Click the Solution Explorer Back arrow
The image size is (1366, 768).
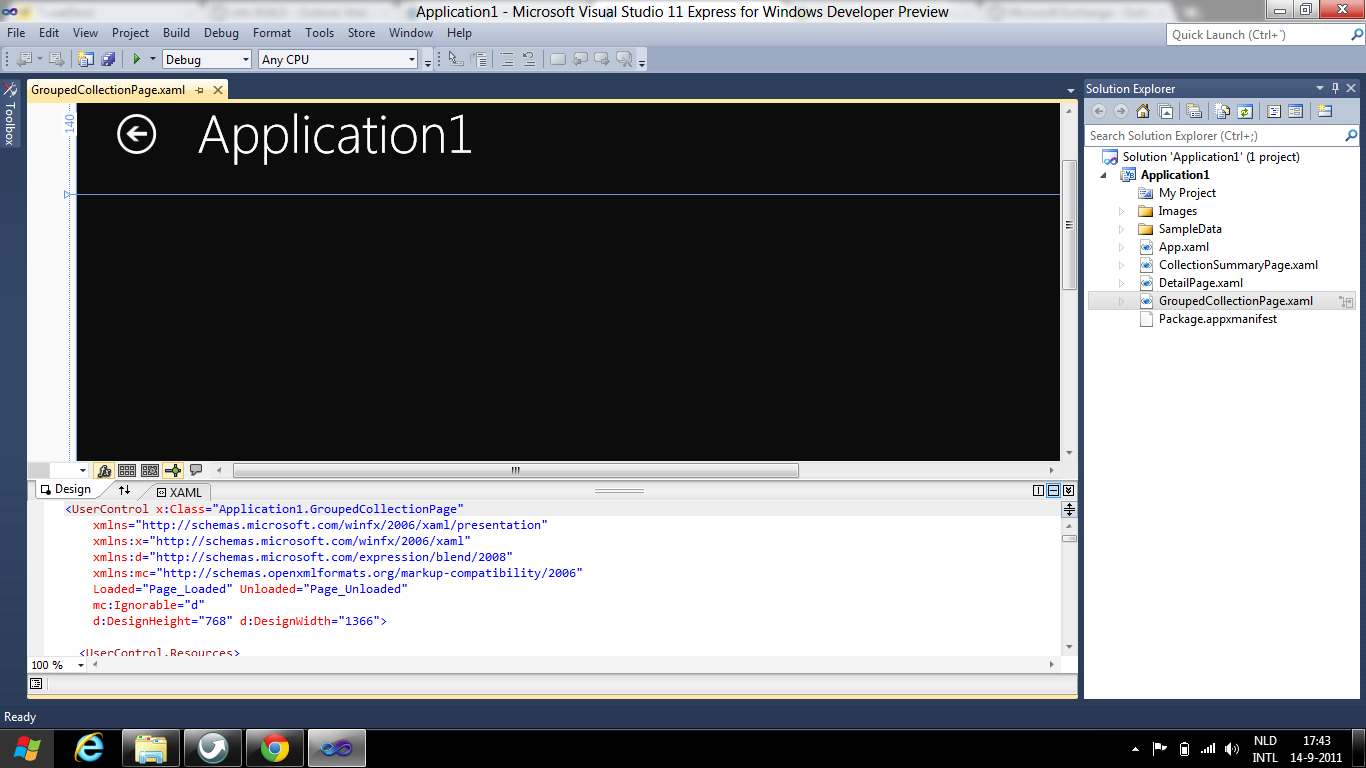[1099, 111]
